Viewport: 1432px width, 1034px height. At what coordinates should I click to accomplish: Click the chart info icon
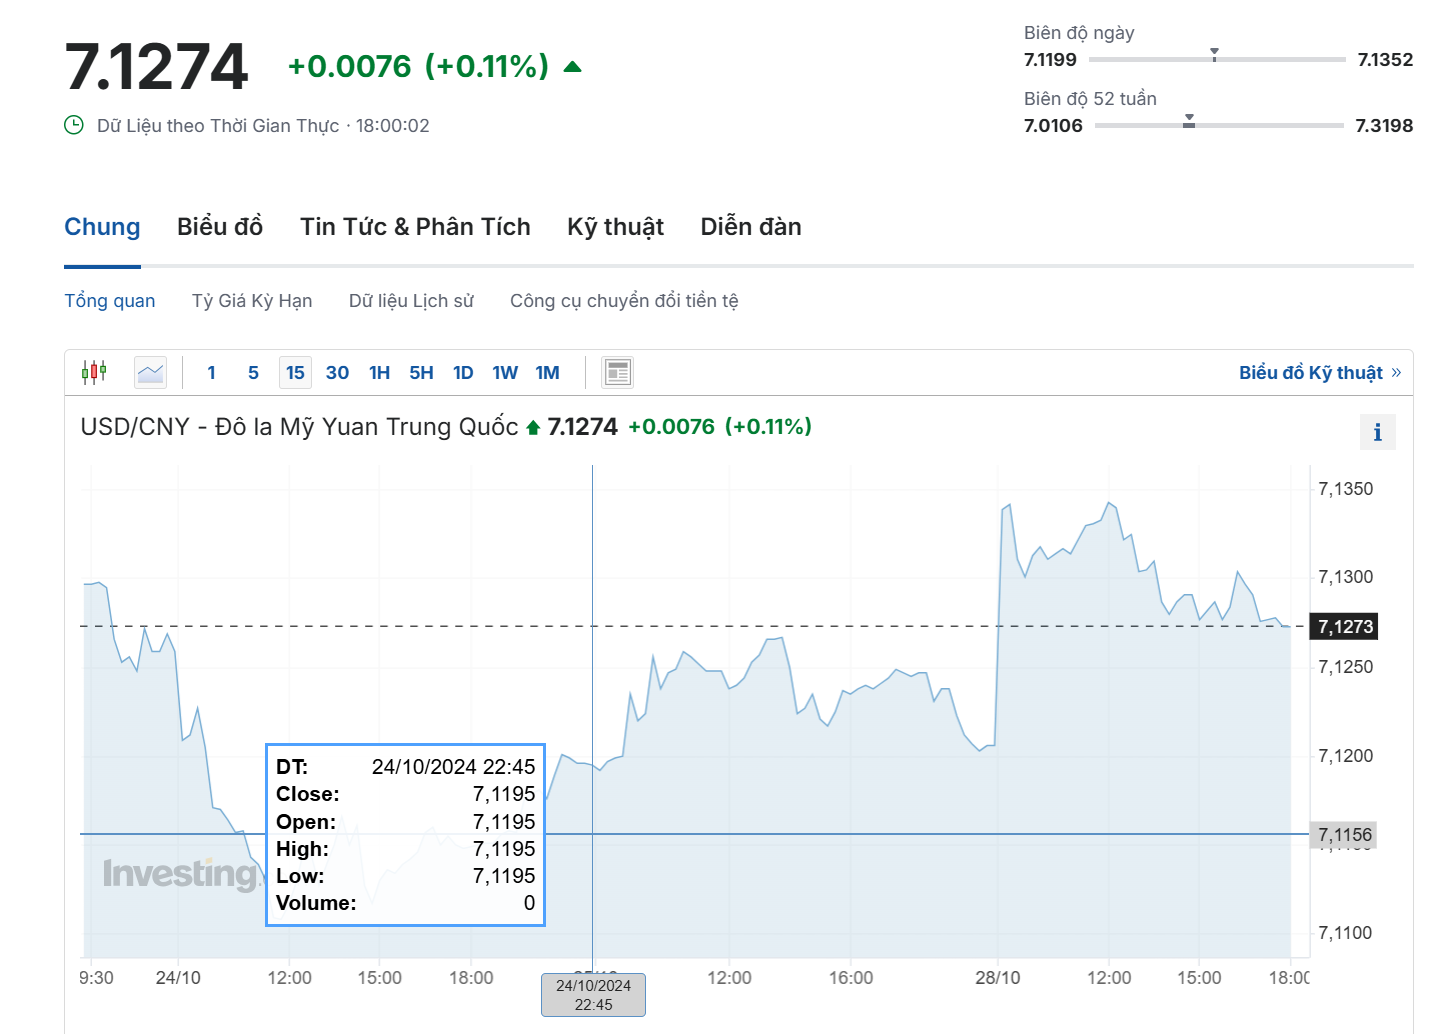[1377, 432]
